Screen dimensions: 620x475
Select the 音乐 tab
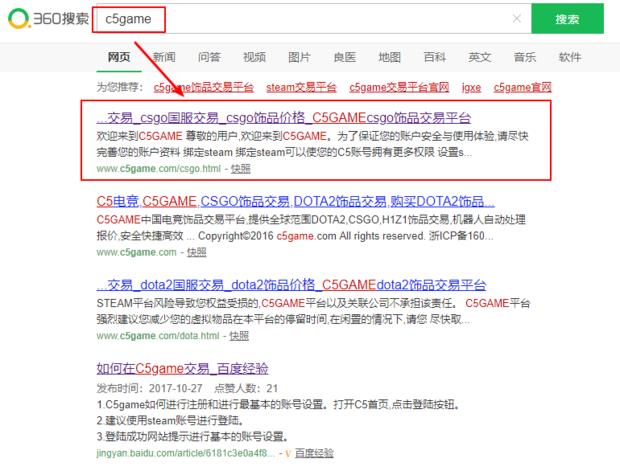[525, 57]
